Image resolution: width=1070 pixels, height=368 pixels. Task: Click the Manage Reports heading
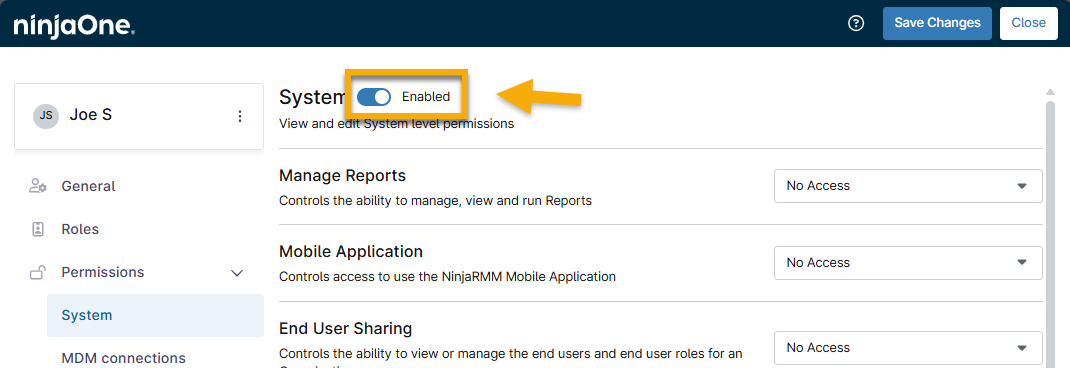coord(343,175)
